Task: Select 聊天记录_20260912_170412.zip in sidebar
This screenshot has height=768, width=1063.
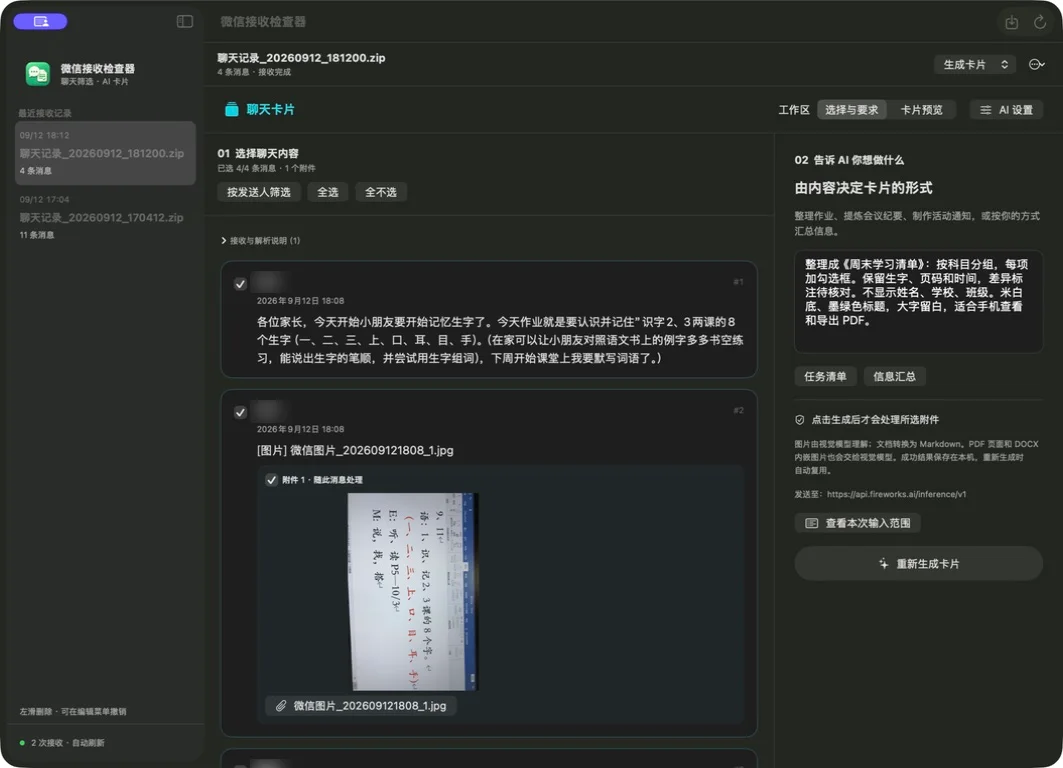Action: [x=105, y=217]
